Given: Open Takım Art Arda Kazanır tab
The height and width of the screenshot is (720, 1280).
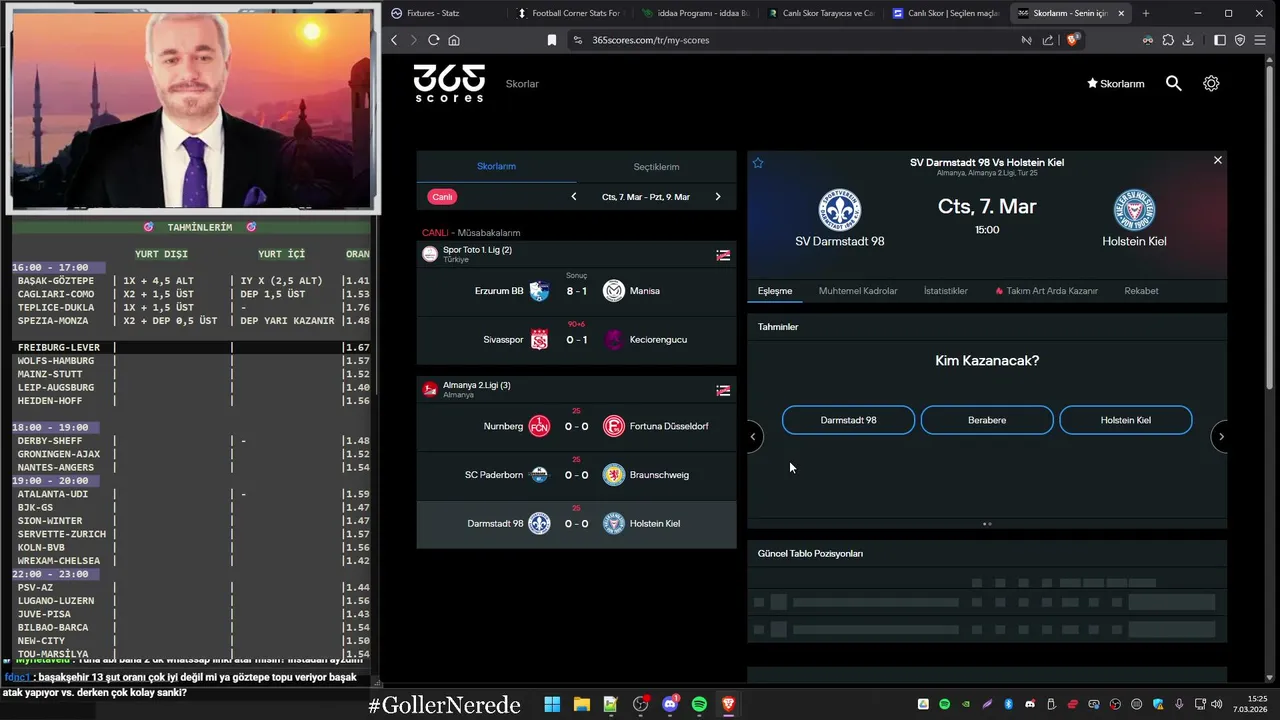Looking at the screenshot, I should [1046, 291].
